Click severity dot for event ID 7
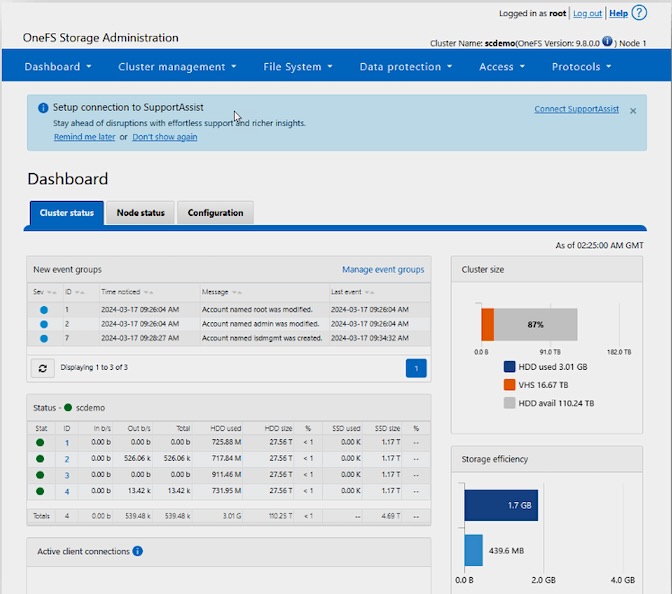Viewport: 672px width, 594px height. (x=44, y=339)
